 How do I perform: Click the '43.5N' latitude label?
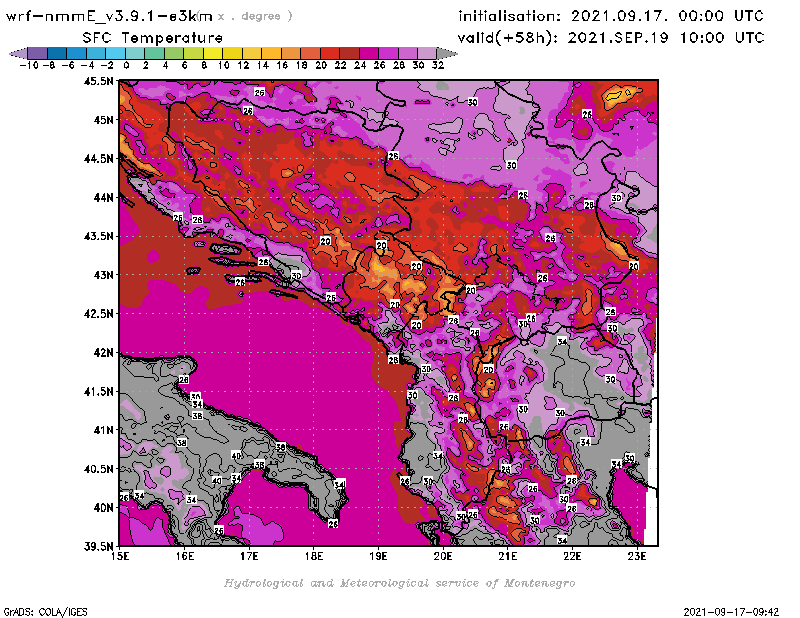click(98, 236)
